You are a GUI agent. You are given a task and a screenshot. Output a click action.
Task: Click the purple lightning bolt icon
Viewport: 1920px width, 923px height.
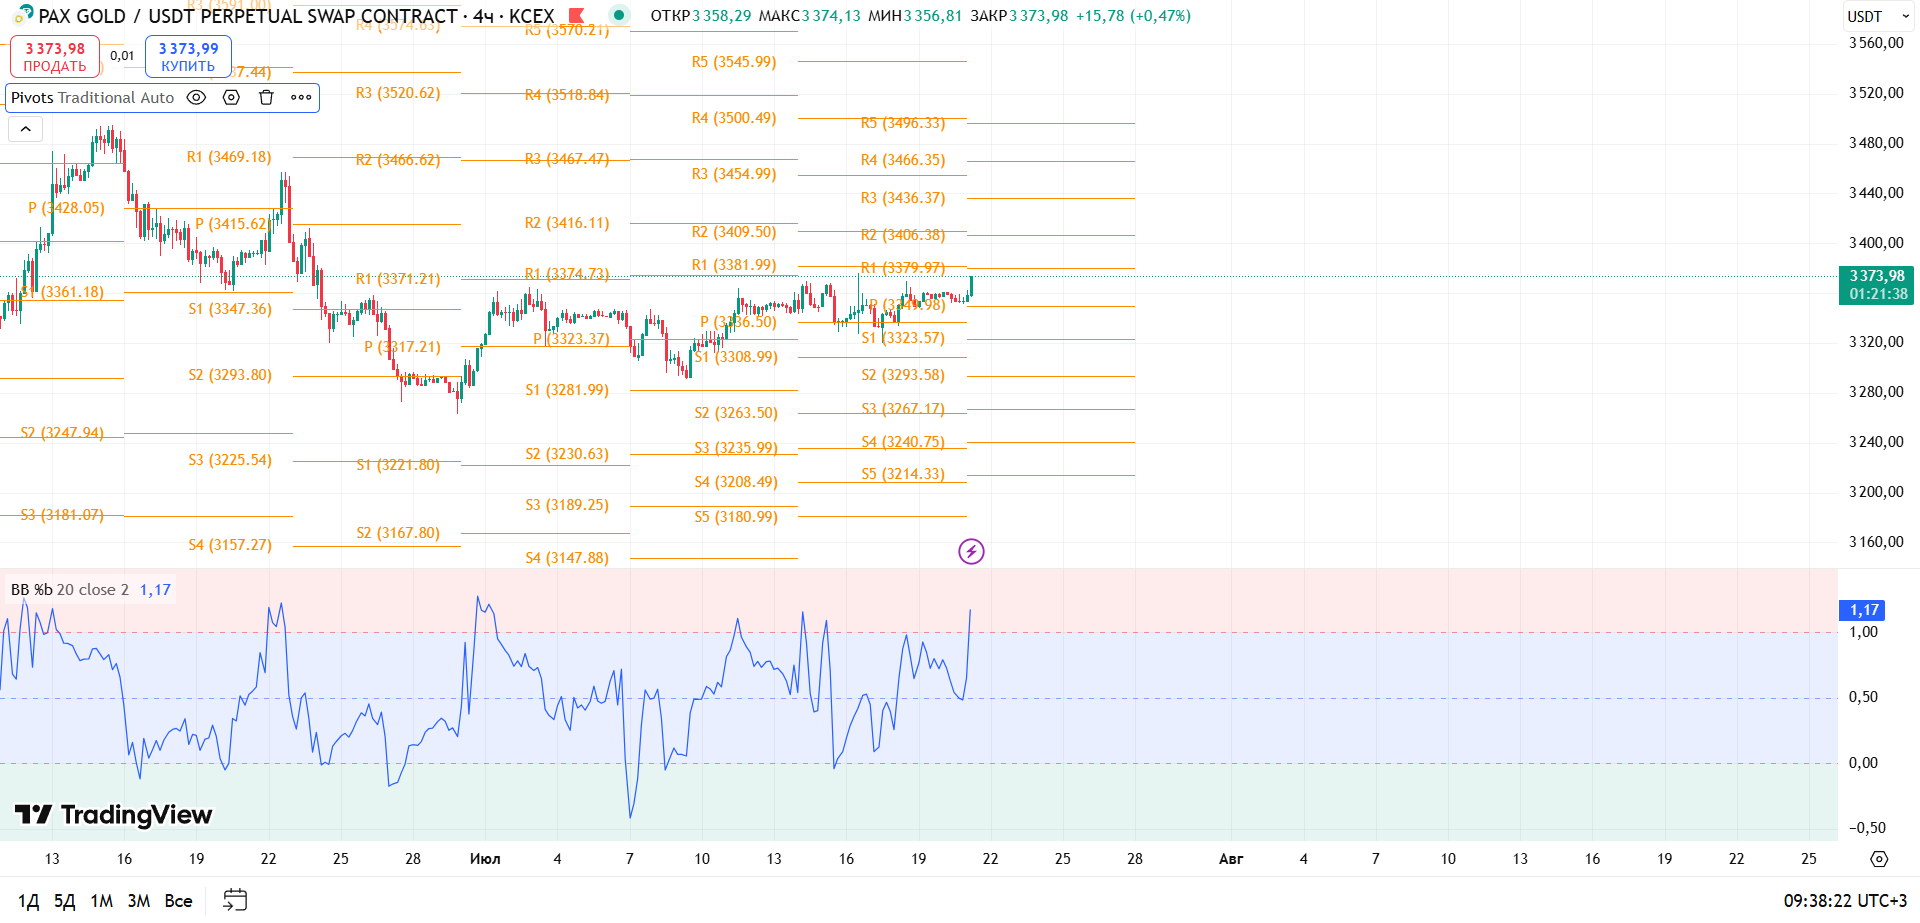click(x=971, y=551)
